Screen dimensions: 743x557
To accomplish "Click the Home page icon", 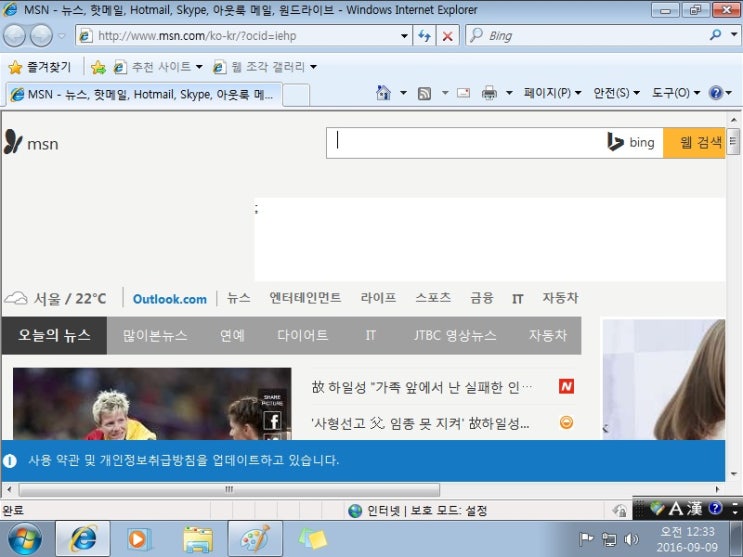I will pos(383,93).
